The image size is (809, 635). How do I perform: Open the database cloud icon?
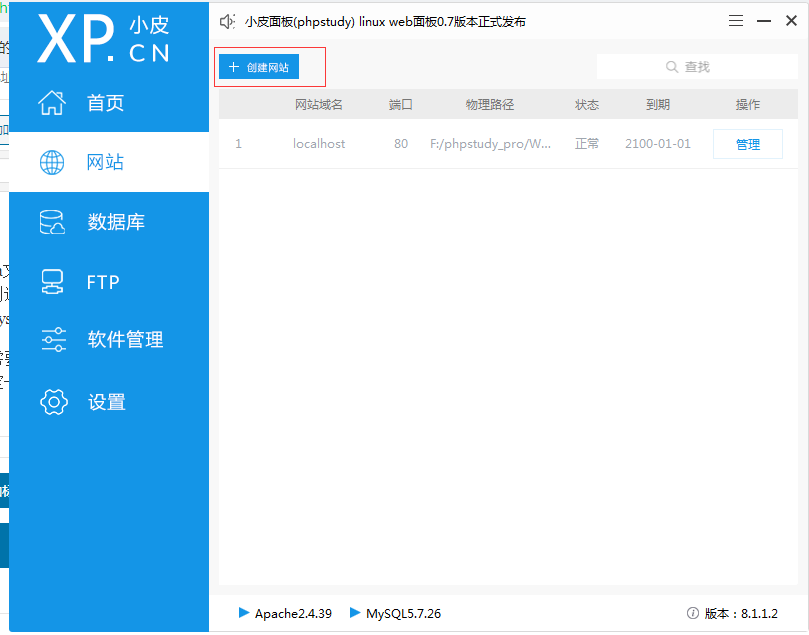click(52, 222)
